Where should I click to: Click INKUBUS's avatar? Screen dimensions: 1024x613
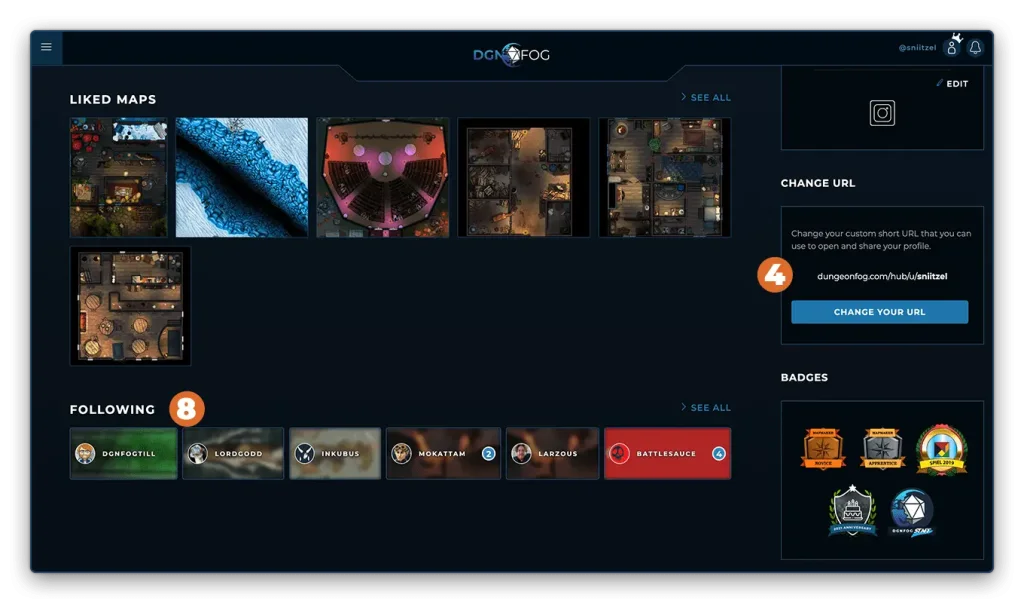coord(304,453)
